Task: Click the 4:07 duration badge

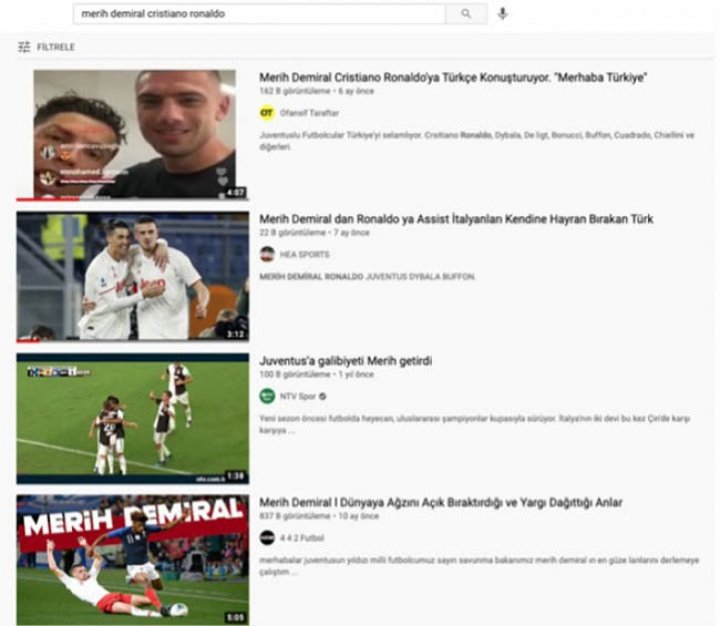Action: 236,192
